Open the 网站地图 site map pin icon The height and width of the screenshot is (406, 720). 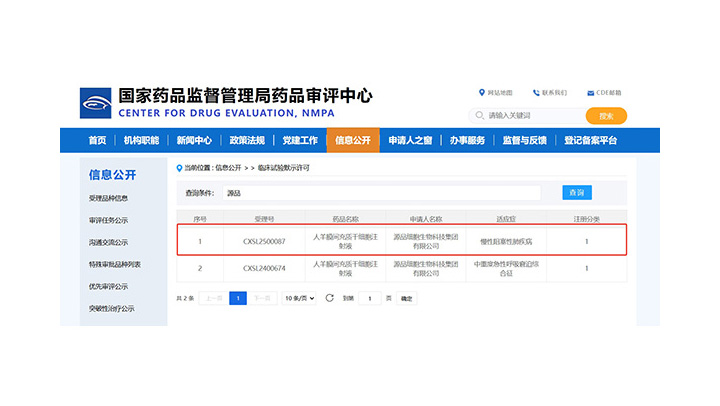tap(482, 92)
